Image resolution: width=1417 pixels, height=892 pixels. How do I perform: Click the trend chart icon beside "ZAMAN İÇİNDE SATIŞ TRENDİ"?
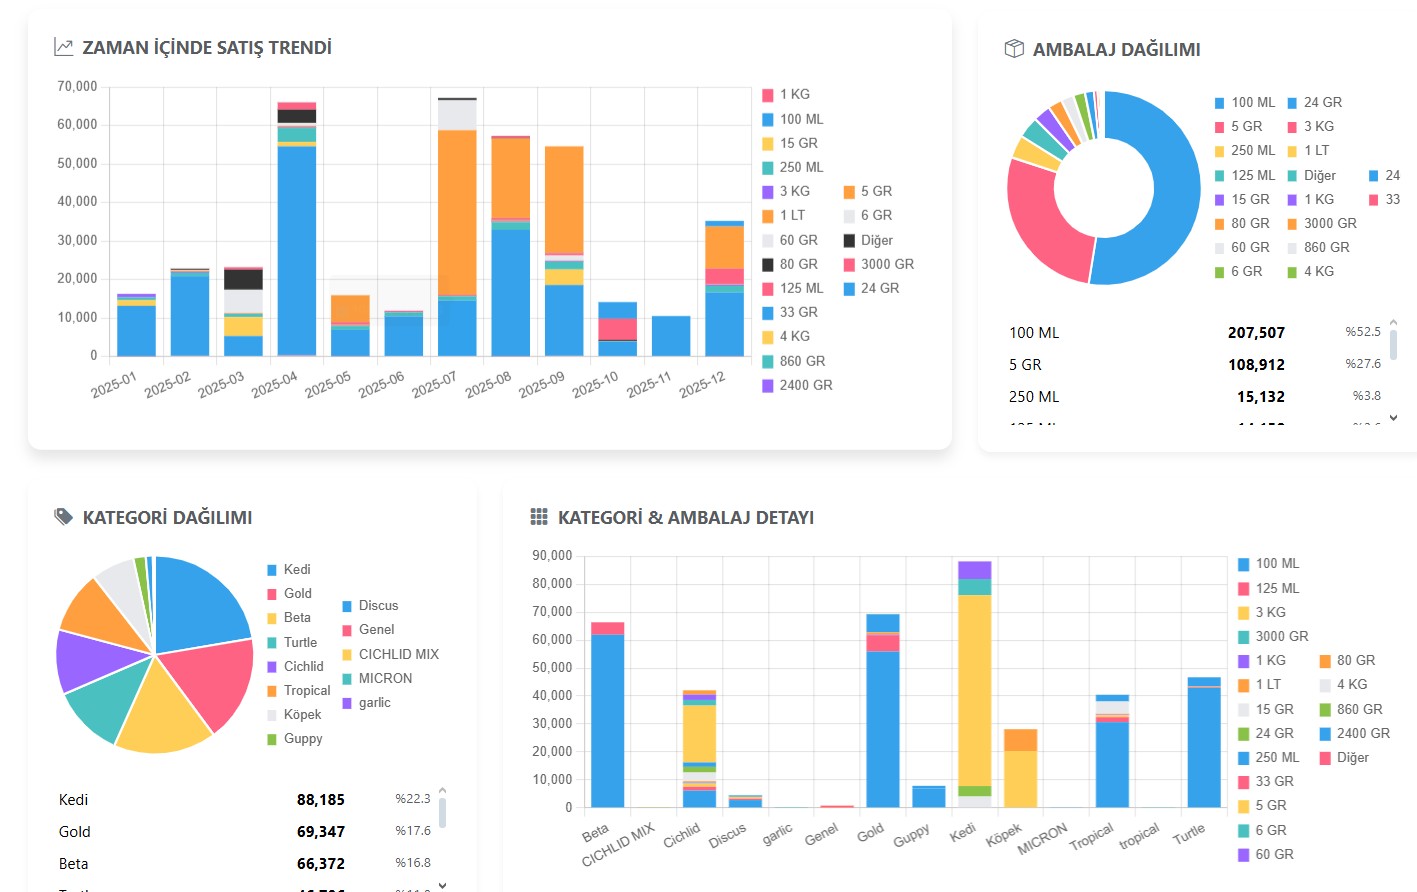[62, 45]
